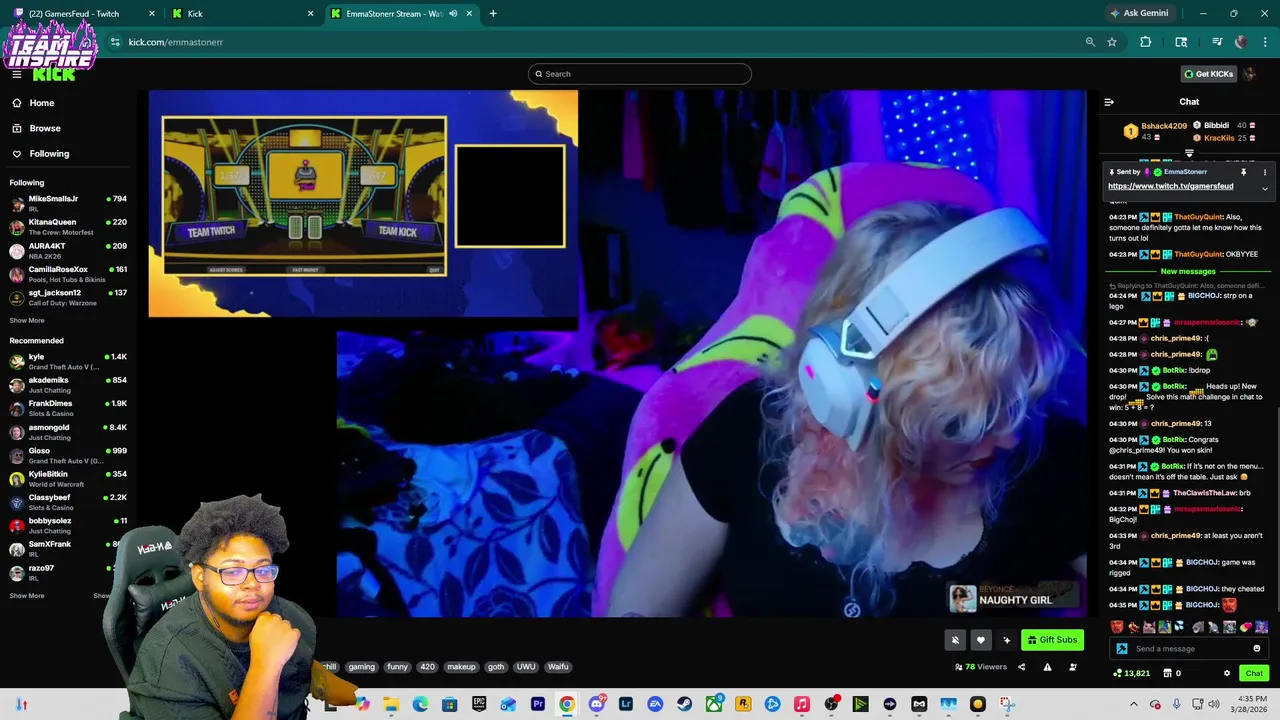Switch to the Kick browser tab
Screen dimensions: 1280x720
243,14
